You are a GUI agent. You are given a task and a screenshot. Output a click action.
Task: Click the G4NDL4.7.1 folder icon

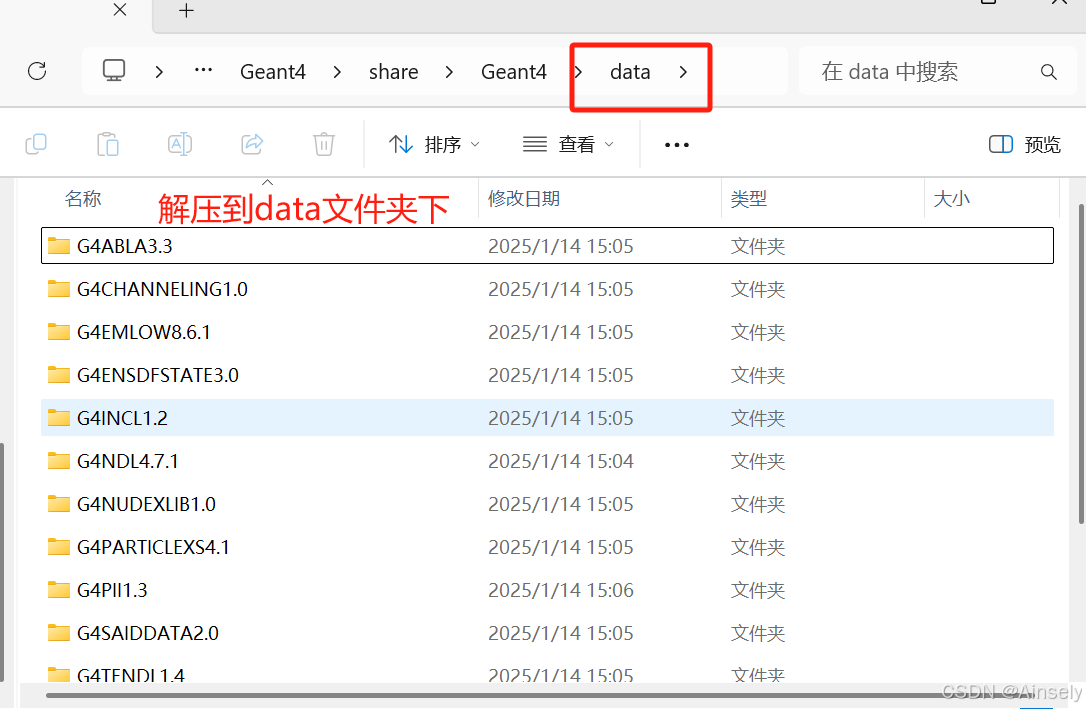tap(59, 460)
